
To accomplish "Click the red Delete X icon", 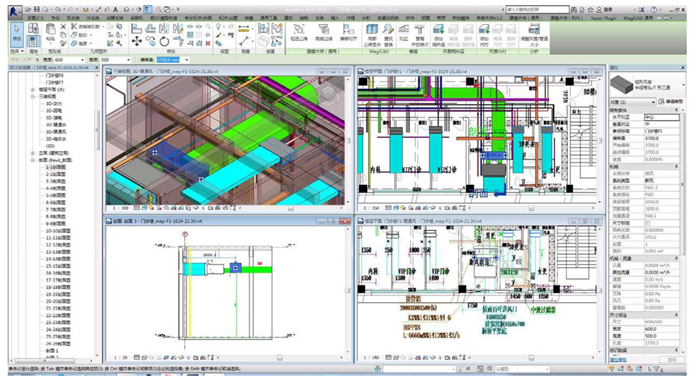I will point(208,43).
